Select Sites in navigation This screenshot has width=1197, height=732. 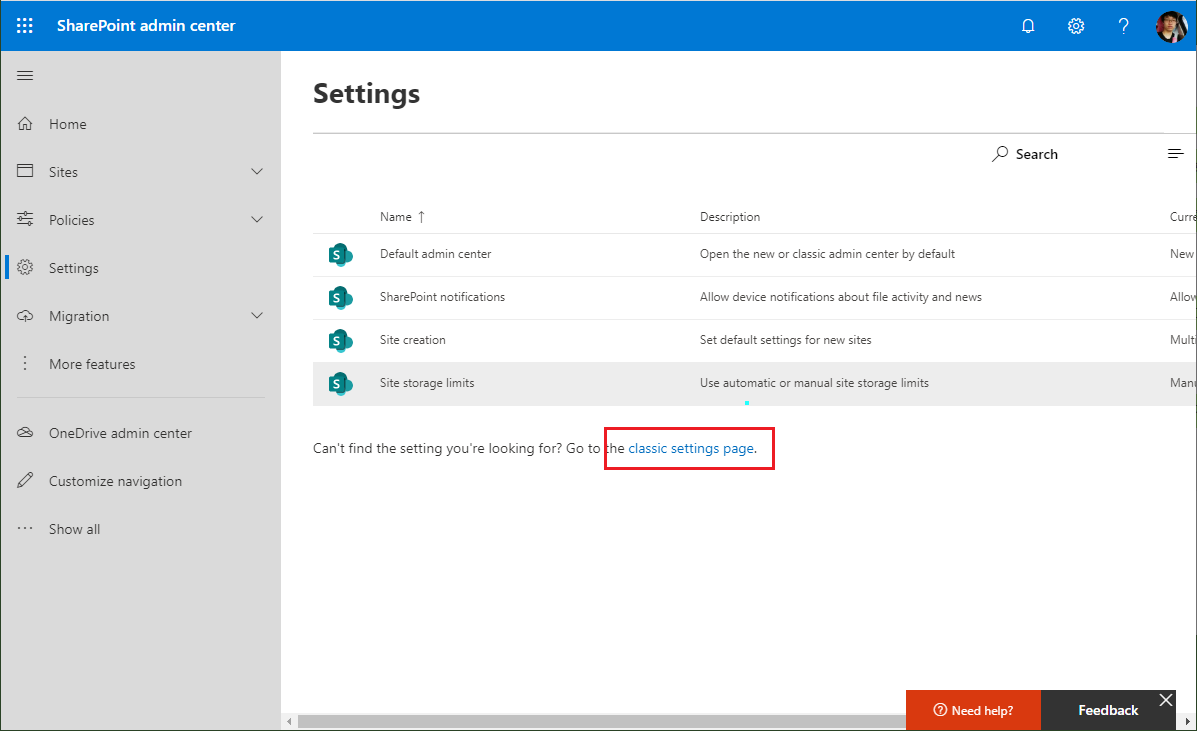(x=63, y=172)
